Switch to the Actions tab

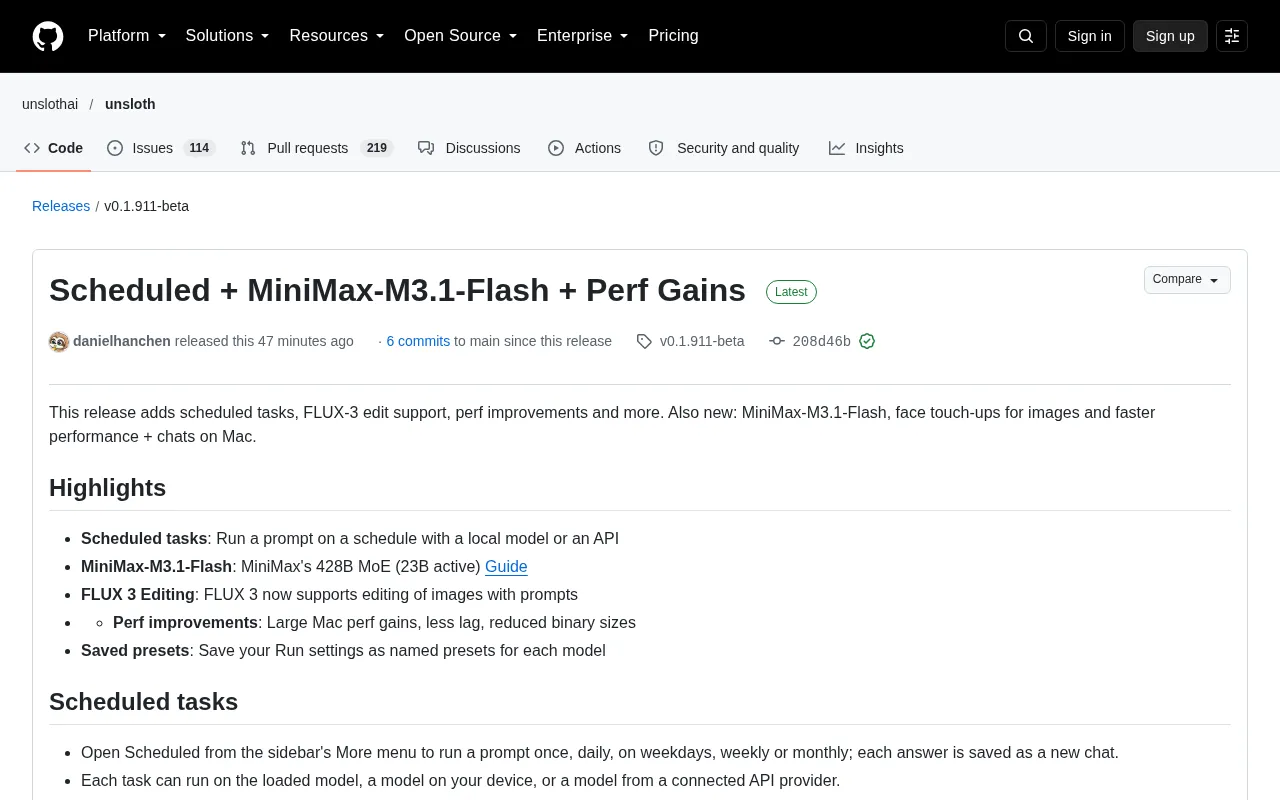pos(585,148)
